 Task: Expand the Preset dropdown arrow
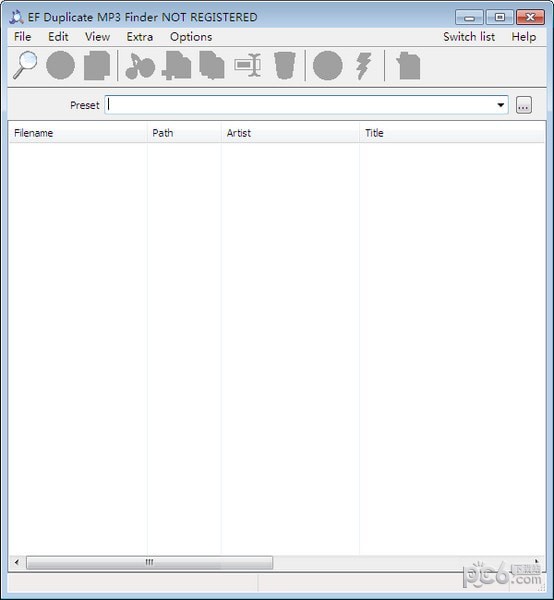(x=500, y=105)
